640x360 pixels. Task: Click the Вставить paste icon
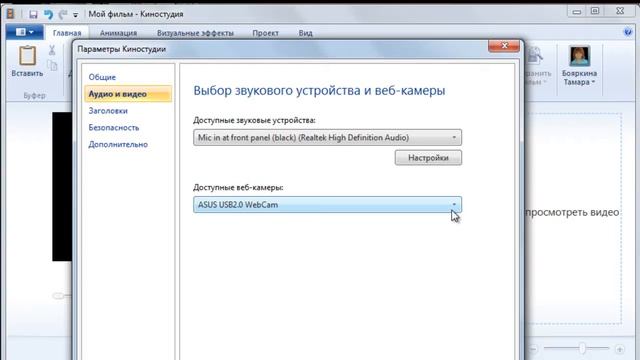click(27, 56)
